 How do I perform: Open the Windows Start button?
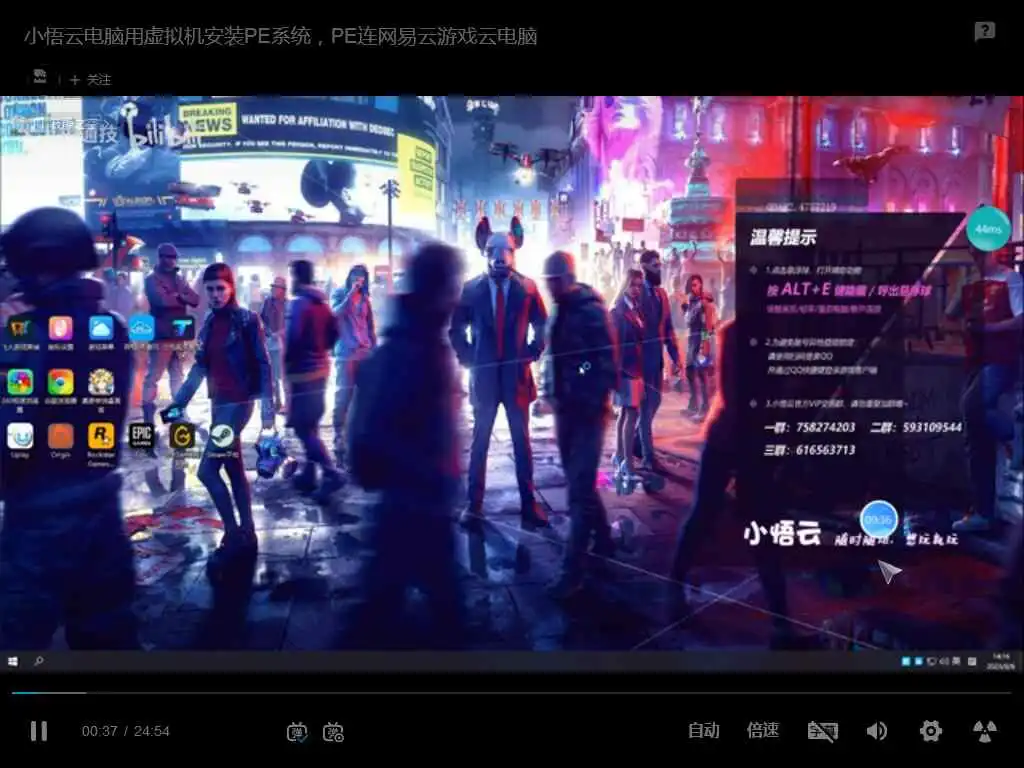12,662
